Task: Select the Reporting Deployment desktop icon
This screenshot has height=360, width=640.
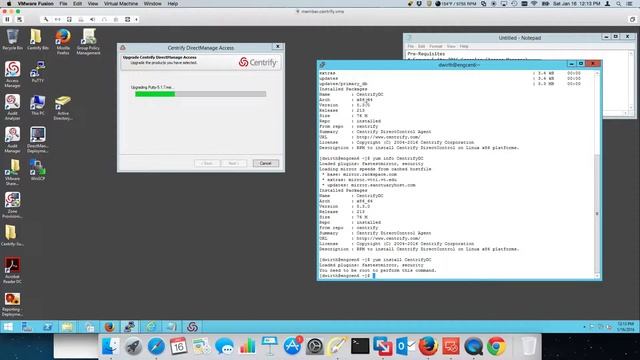Action: (12, 304)
